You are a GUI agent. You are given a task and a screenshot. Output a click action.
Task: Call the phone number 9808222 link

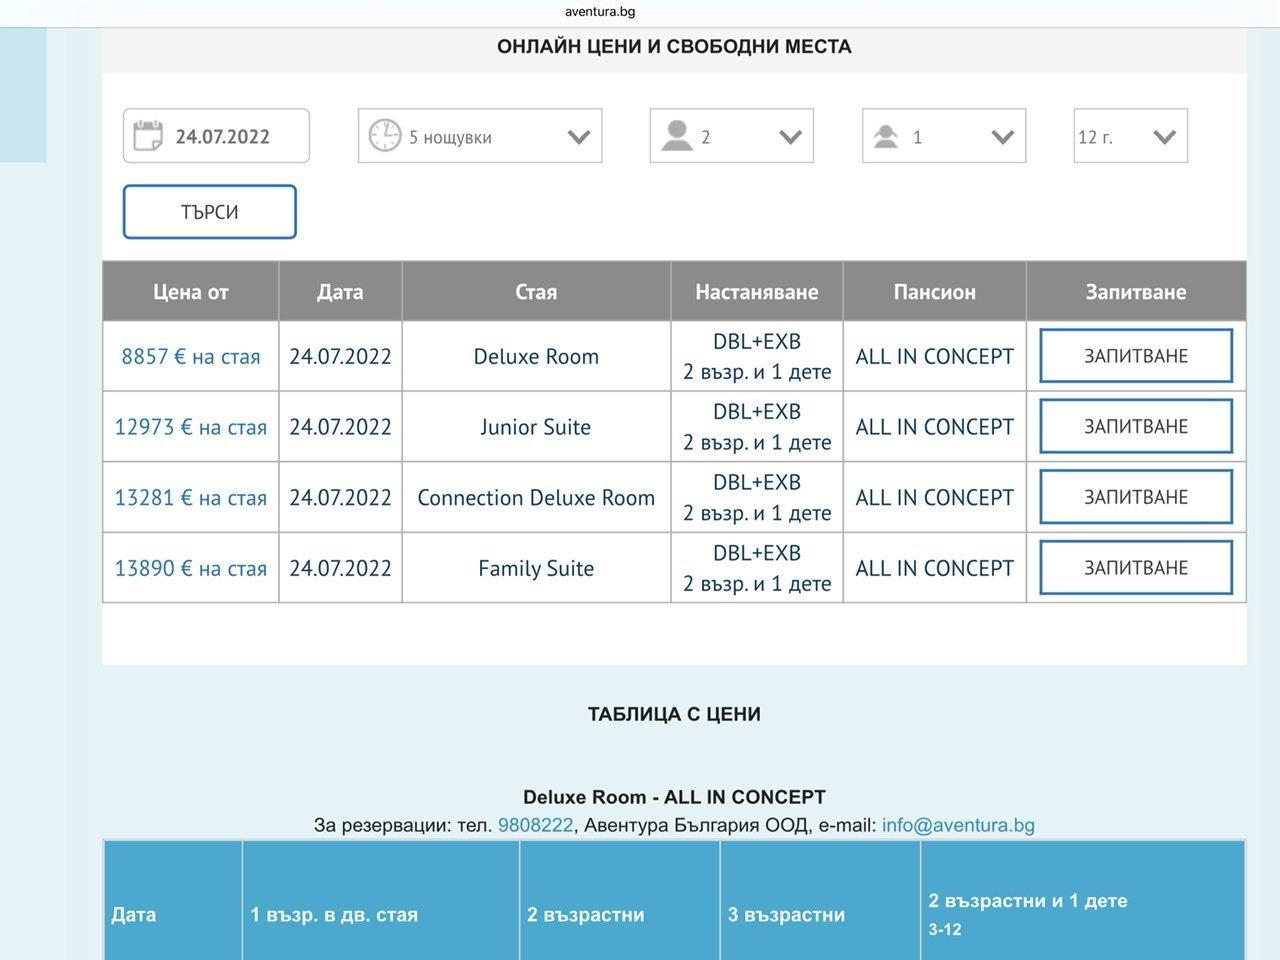[x=536, y=825]
